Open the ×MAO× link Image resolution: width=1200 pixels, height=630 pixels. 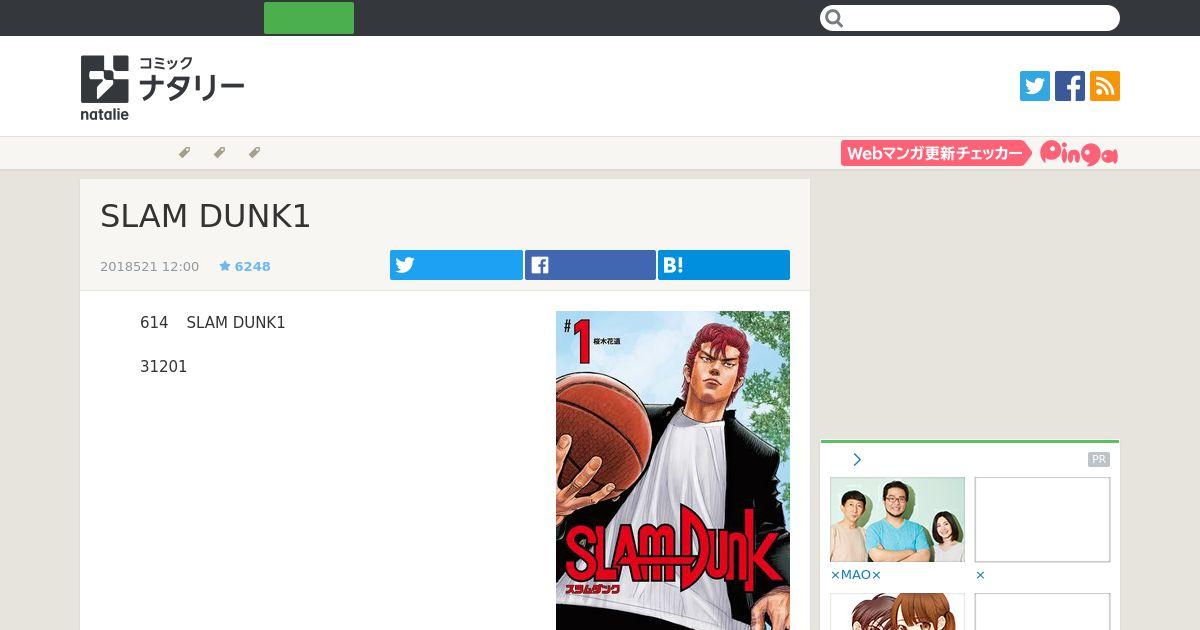[856, 575]
